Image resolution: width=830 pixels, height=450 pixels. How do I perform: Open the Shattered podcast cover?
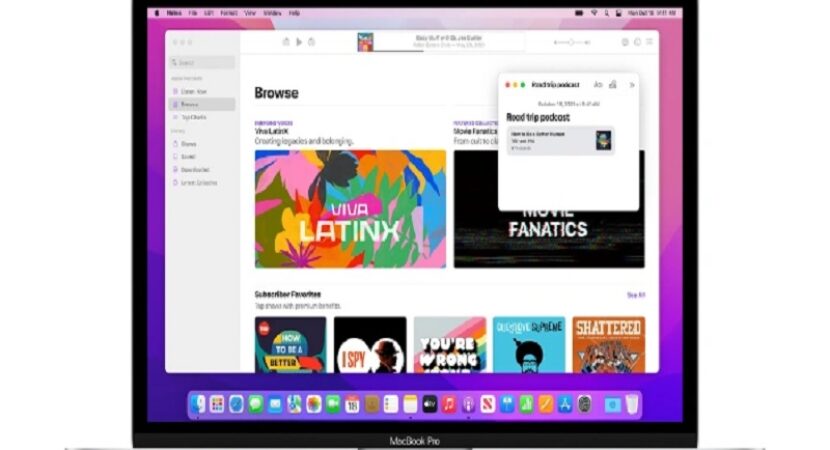click(609, 345)
